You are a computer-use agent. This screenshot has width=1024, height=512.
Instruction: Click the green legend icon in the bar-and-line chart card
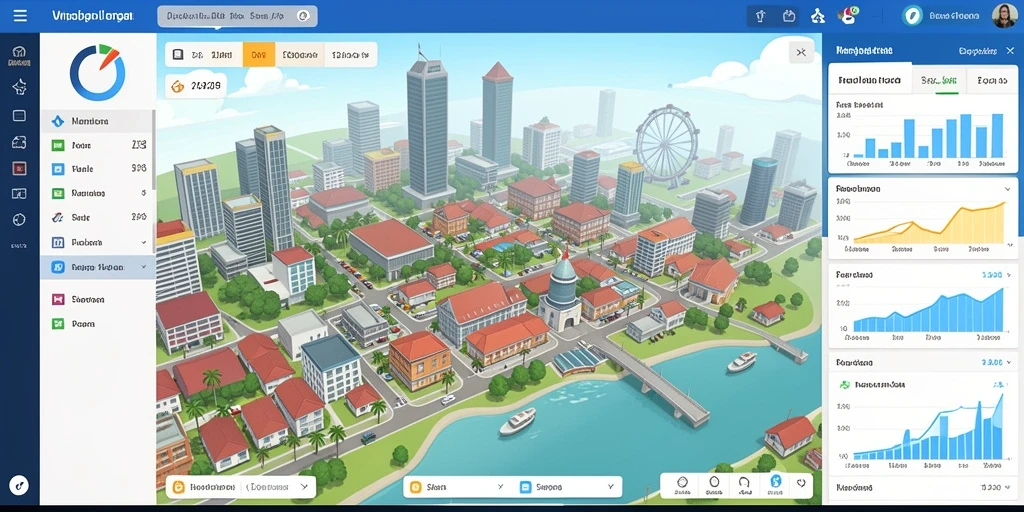click(x=844, y=385)
